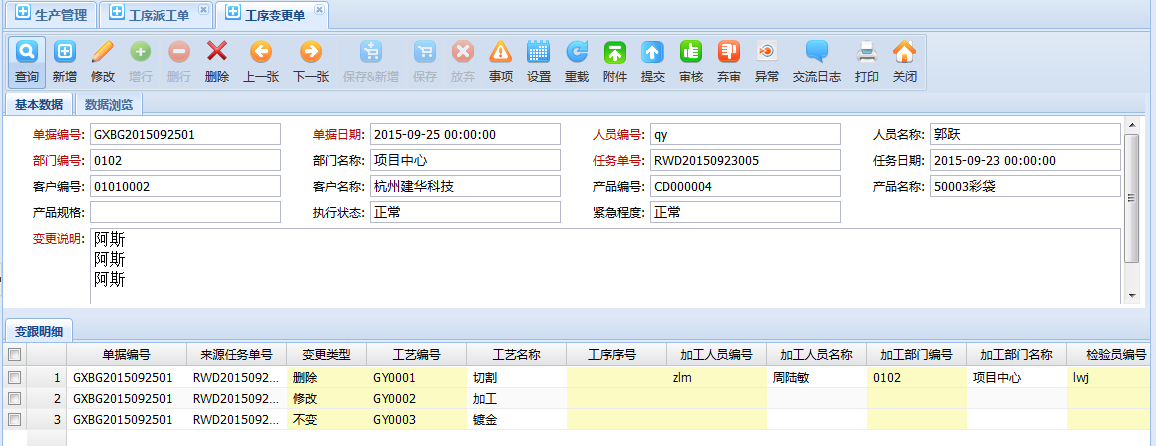This screenshot has height=446, width=1156.
Task: Switch to the 数据浏览 tab
Action: pos(109,104)
